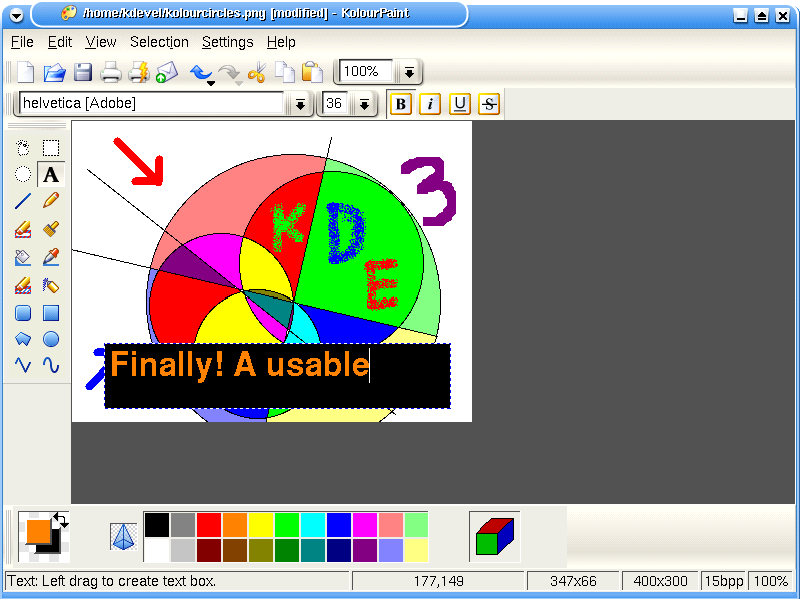
Task: Expand the font size 36 dropdown
Action: click(x=363, y=103)
